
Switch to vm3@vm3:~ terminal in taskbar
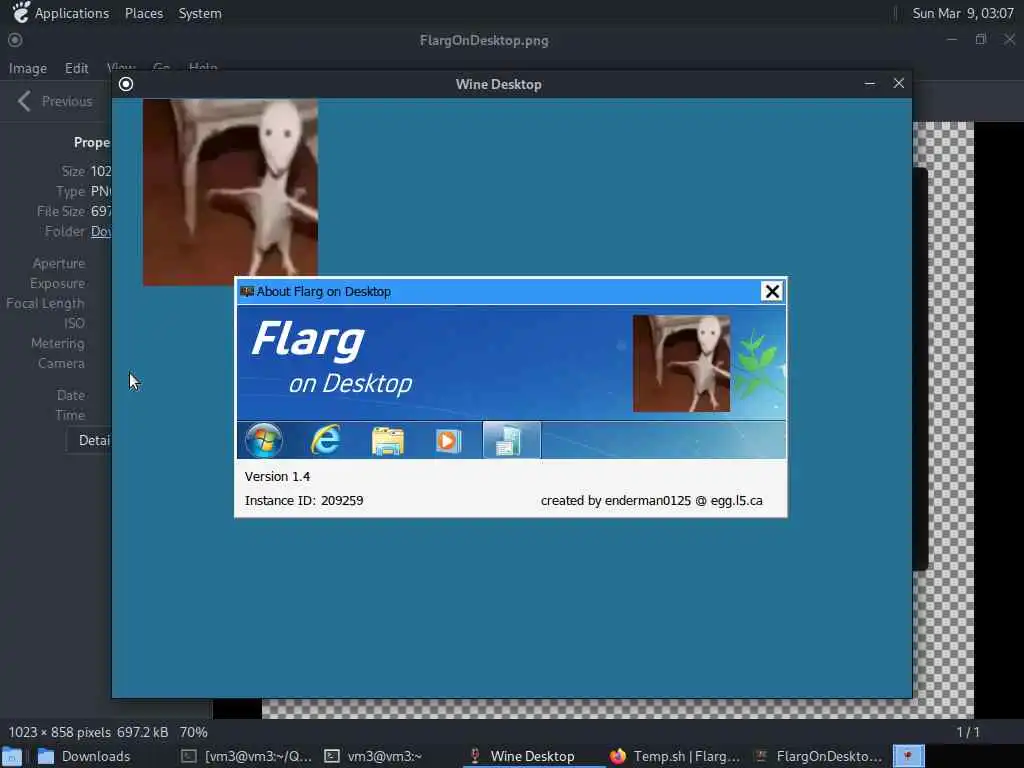pyautogui.click(x=373, y=756)
